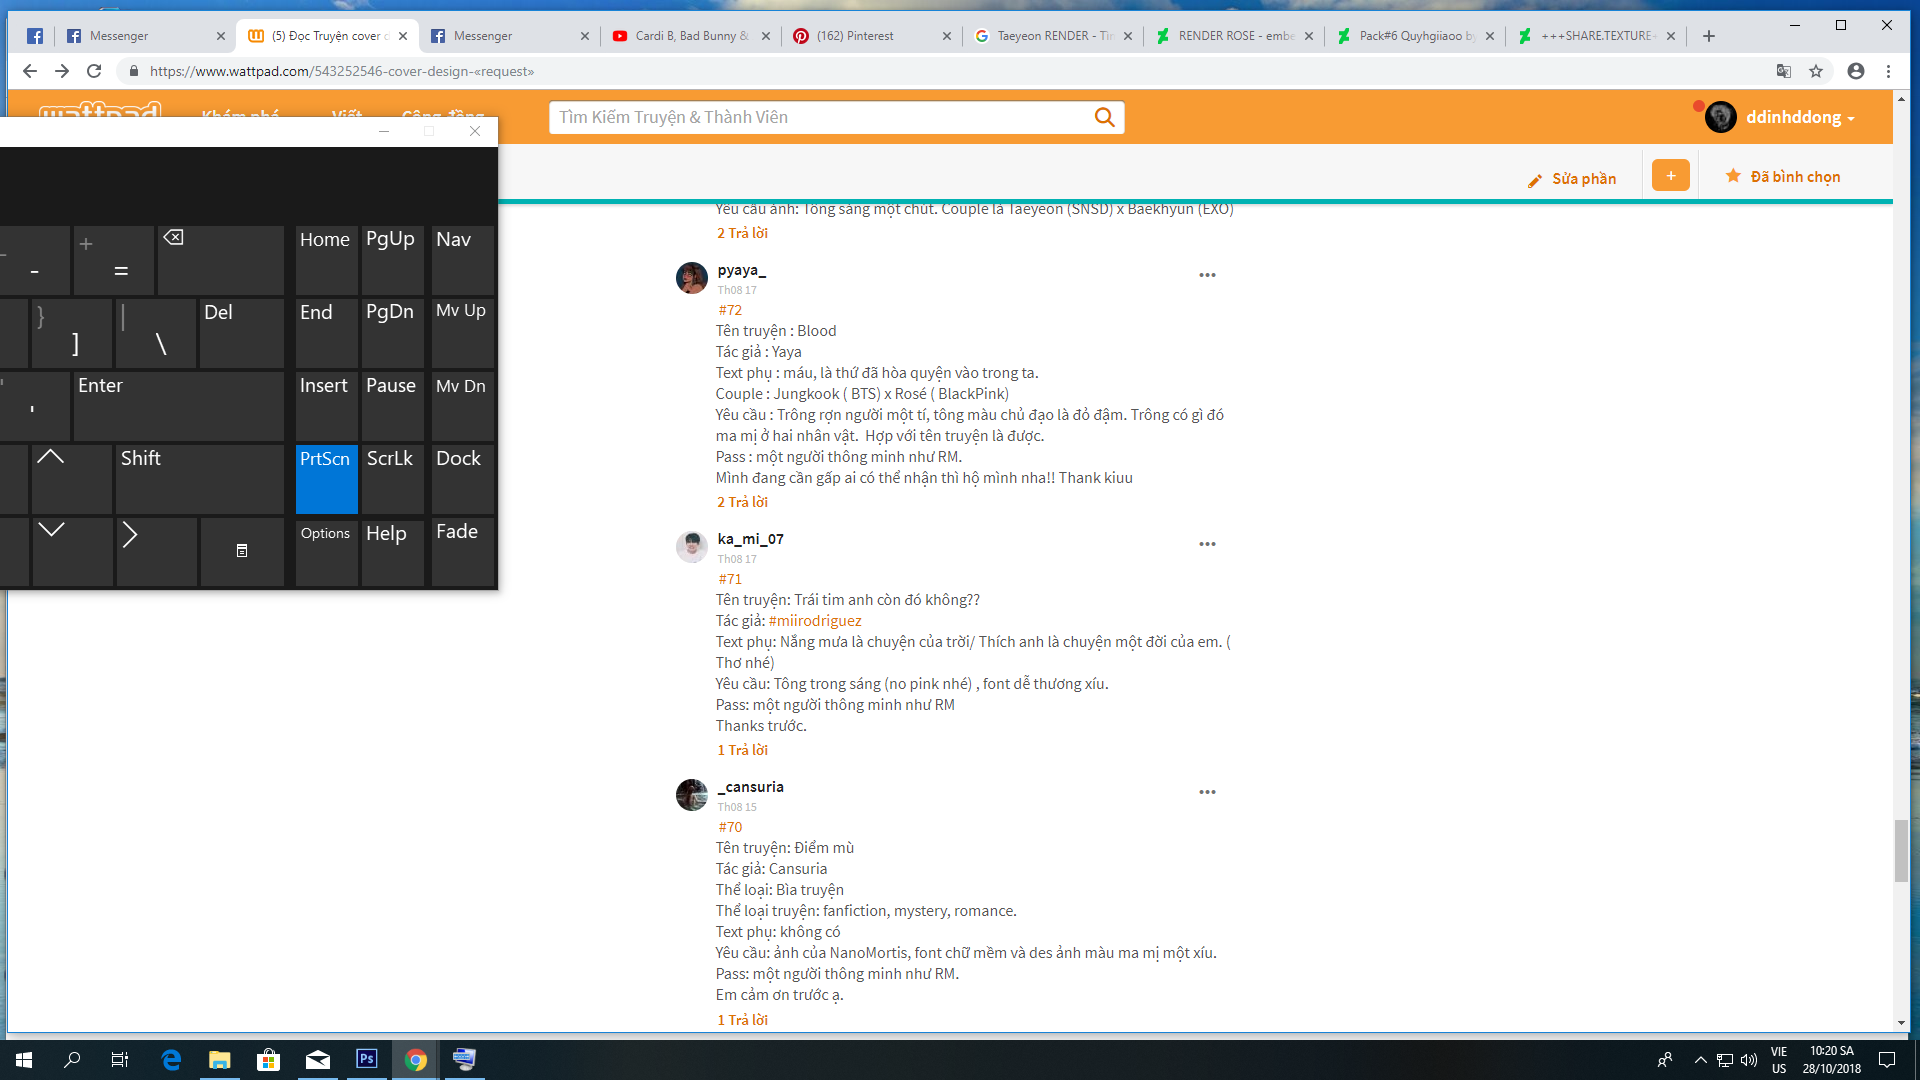Click the Google Translate icon in address bar
1920x1080 pixels.
click(x=1783, y=71)
